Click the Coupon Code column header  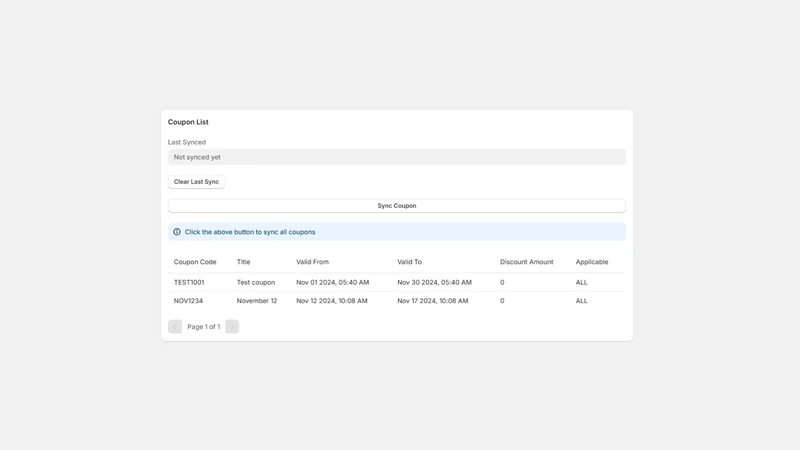tap(195, 262)
